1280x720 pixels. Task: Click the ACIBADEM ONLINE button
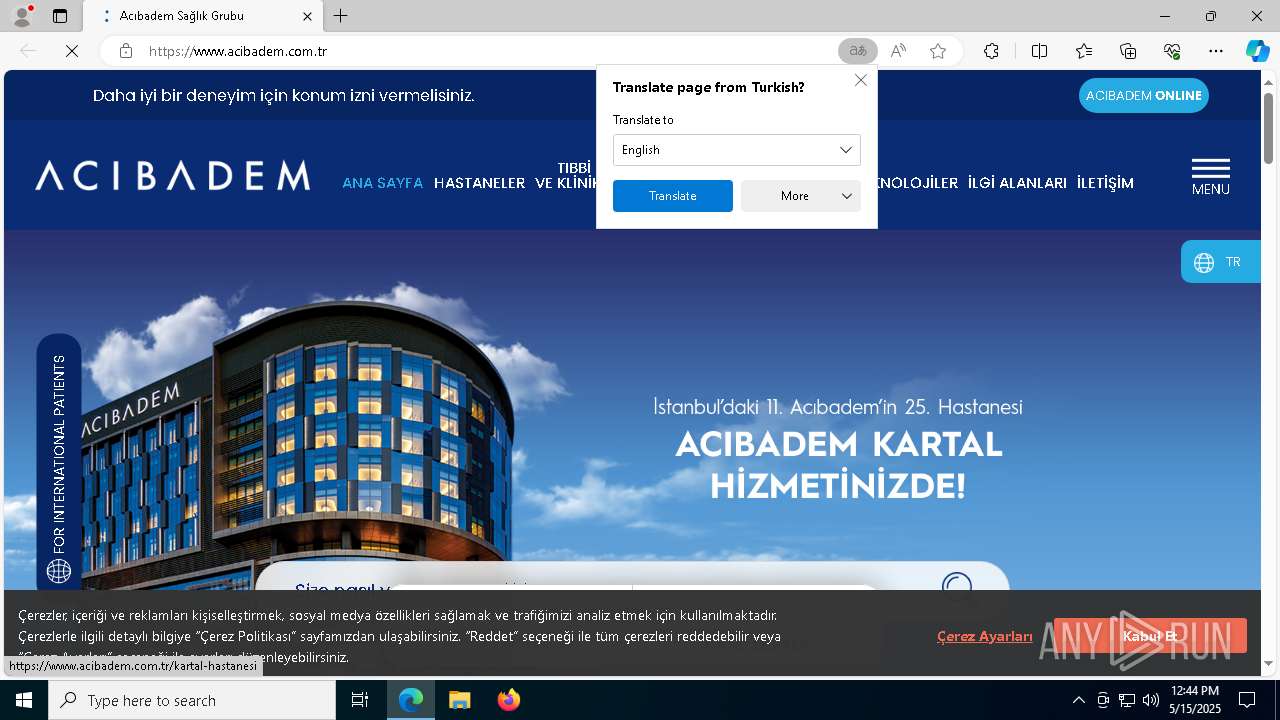click(1143, 96)
